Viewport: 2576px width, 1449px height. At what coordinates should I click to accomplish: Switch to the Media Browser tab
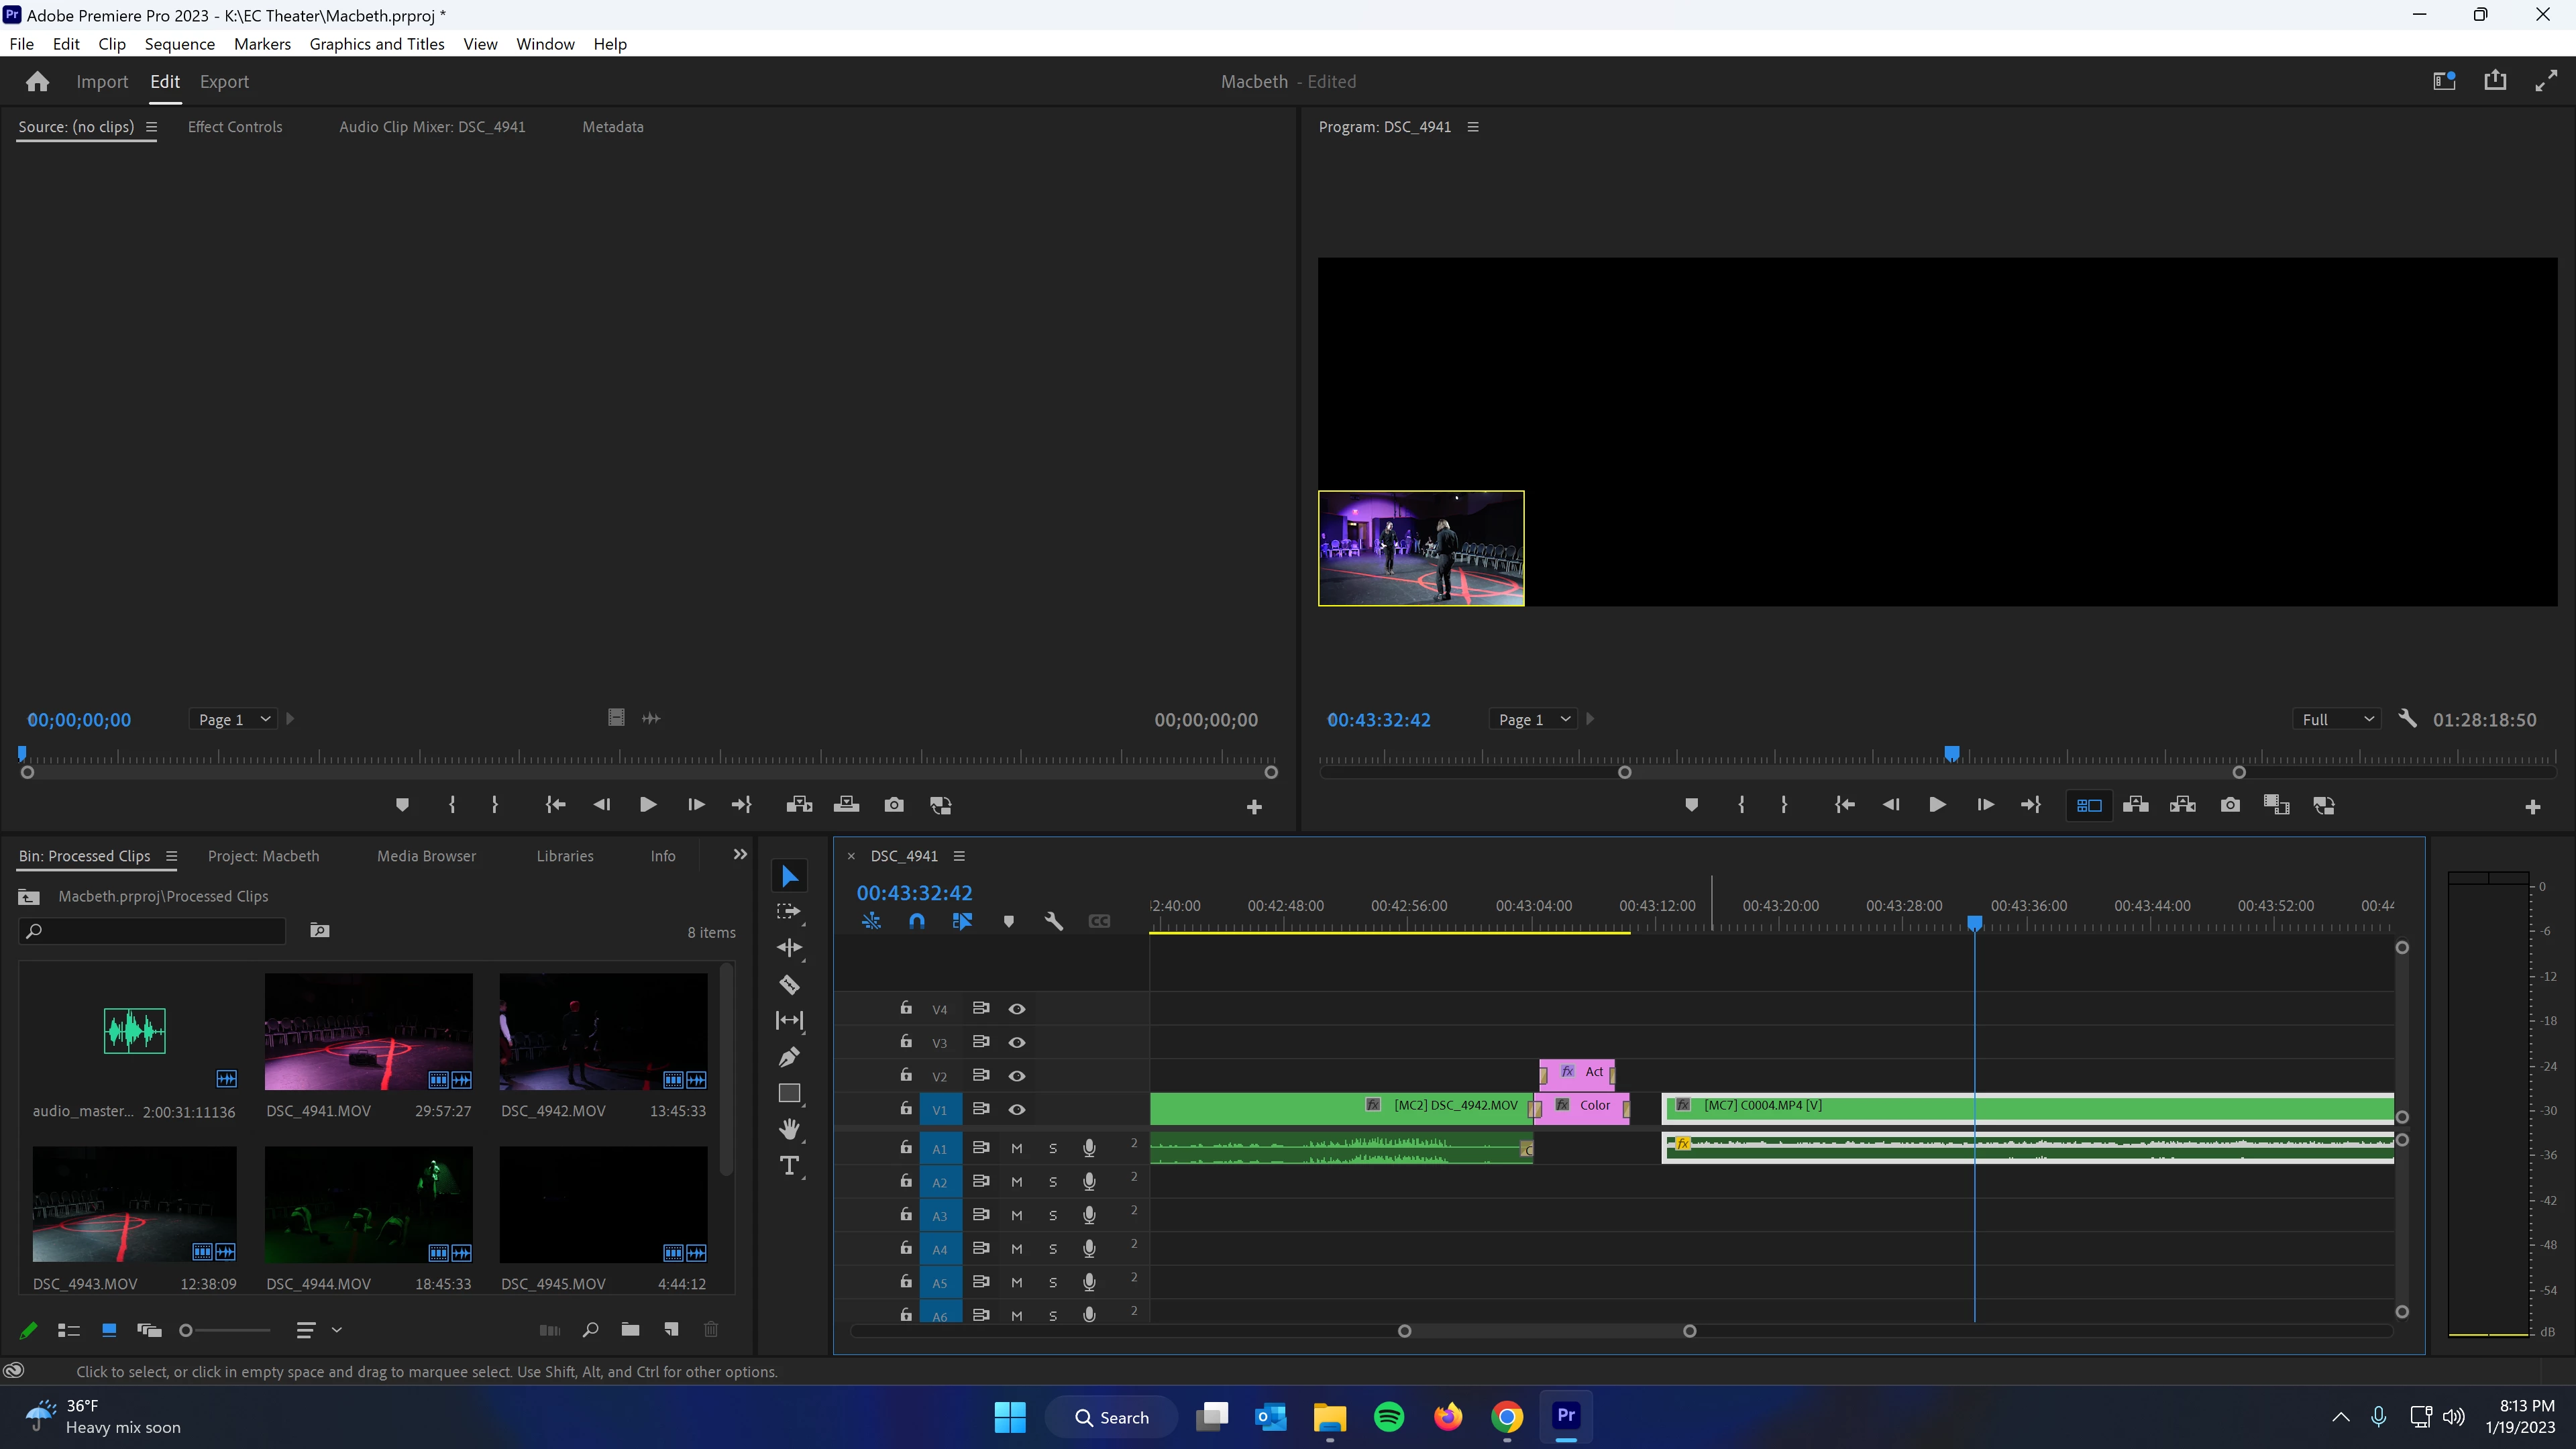426,856
